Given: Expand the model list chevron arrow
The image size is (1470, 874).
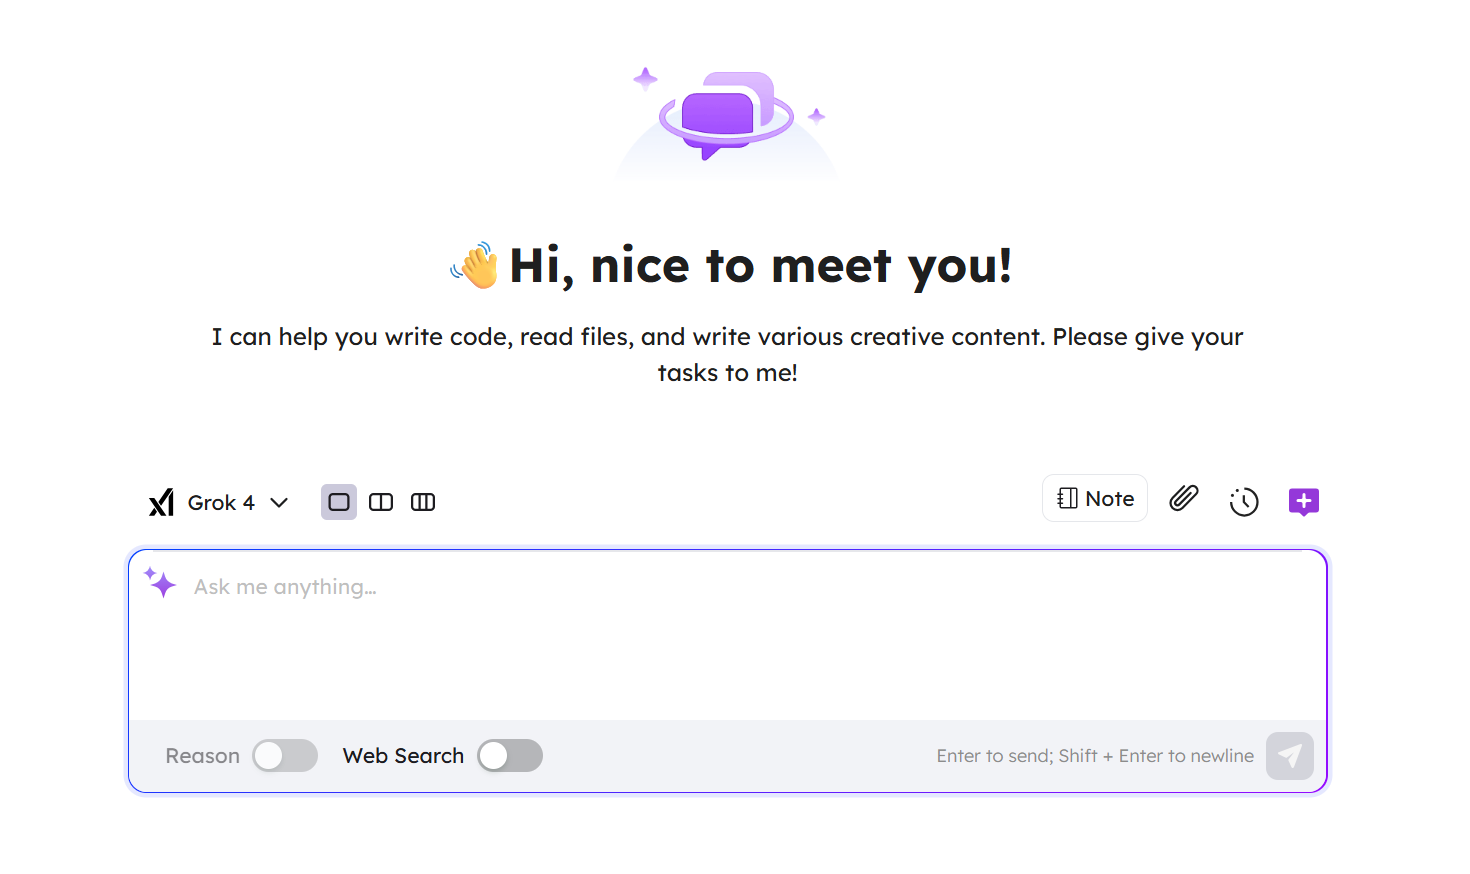Looking at the screenshot, I should (x=280, y=503).
